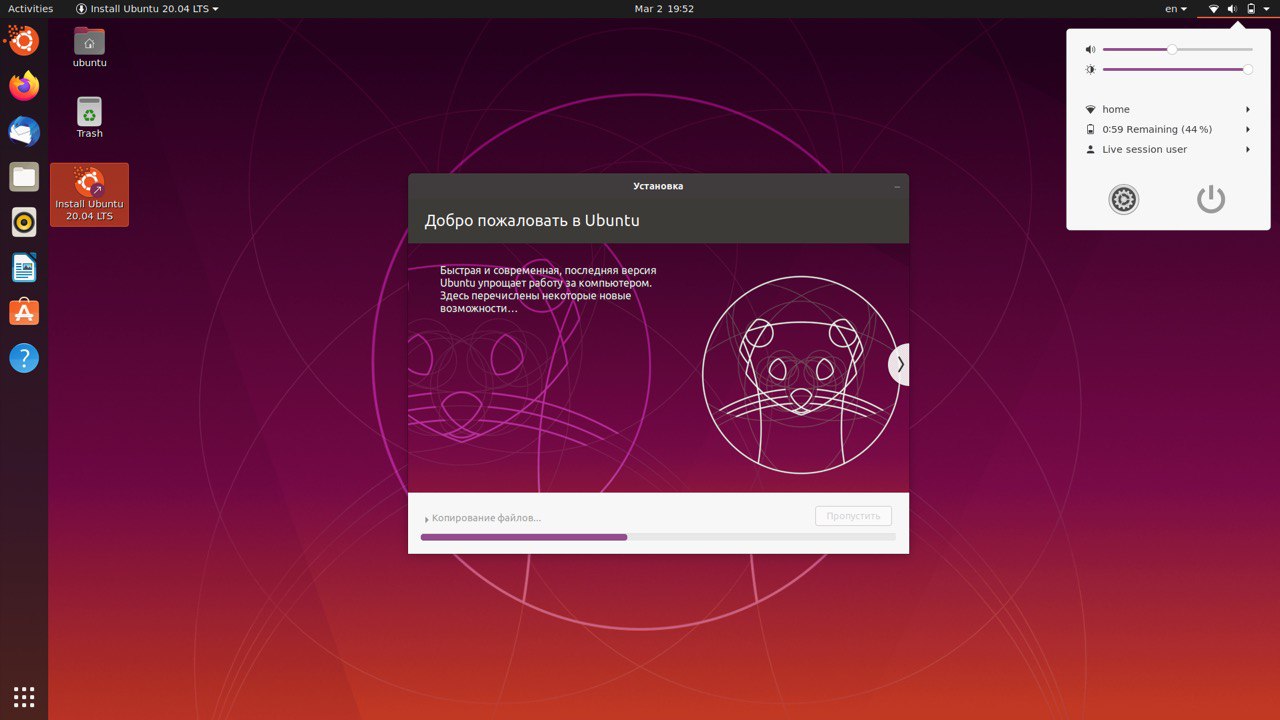Open the en keyboard layout dropdown

coord(1176,9)
